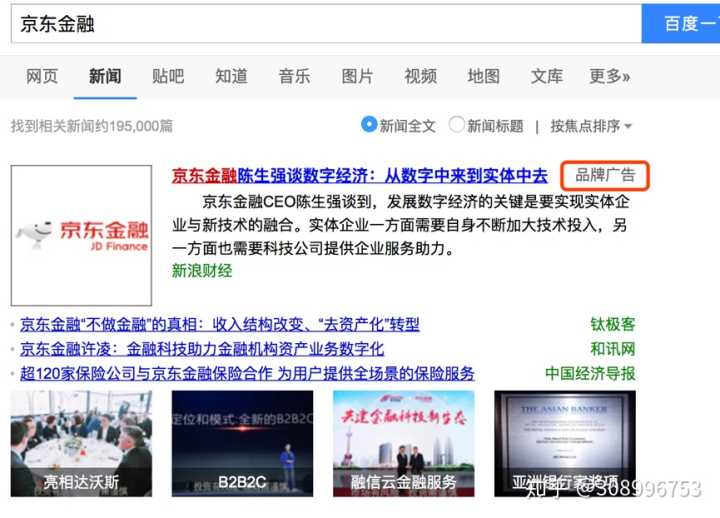Open the B2B2C thumbnail
This screenshot has width=720, height=518.
click(242, 444)
